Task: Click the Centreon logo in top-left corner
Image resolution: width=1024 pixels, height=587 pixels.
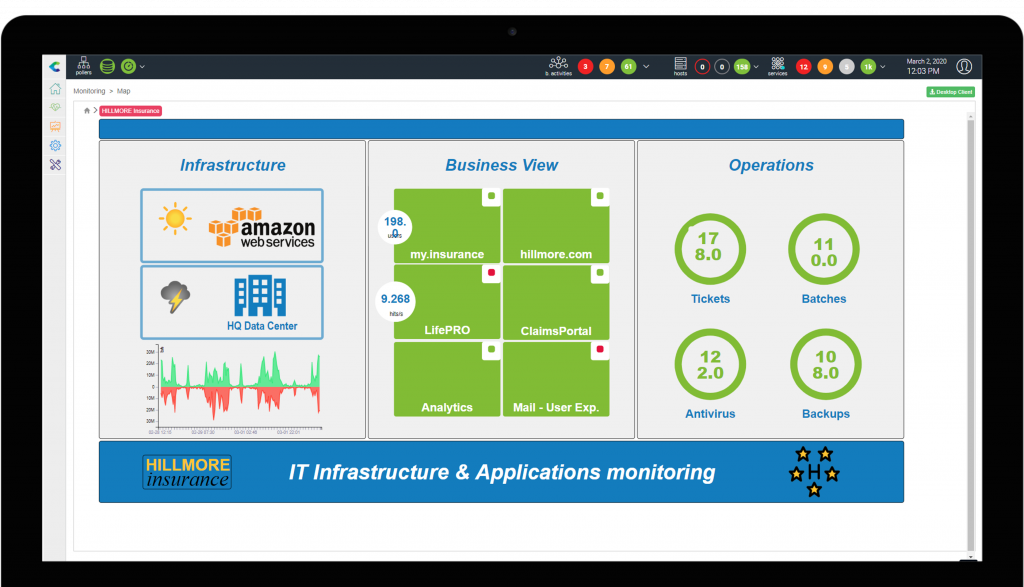Action: tap(55, 66)
